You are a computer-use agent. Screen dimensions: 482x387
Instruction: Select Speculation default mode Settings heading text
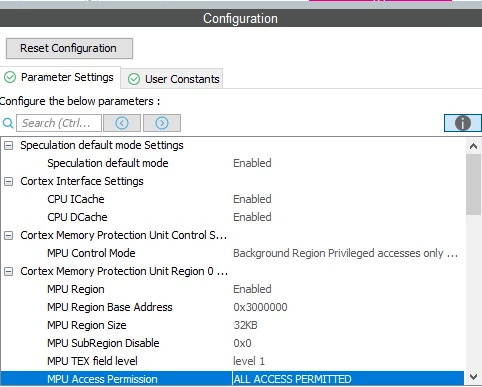pyautogui.click(x=102, y=145)
